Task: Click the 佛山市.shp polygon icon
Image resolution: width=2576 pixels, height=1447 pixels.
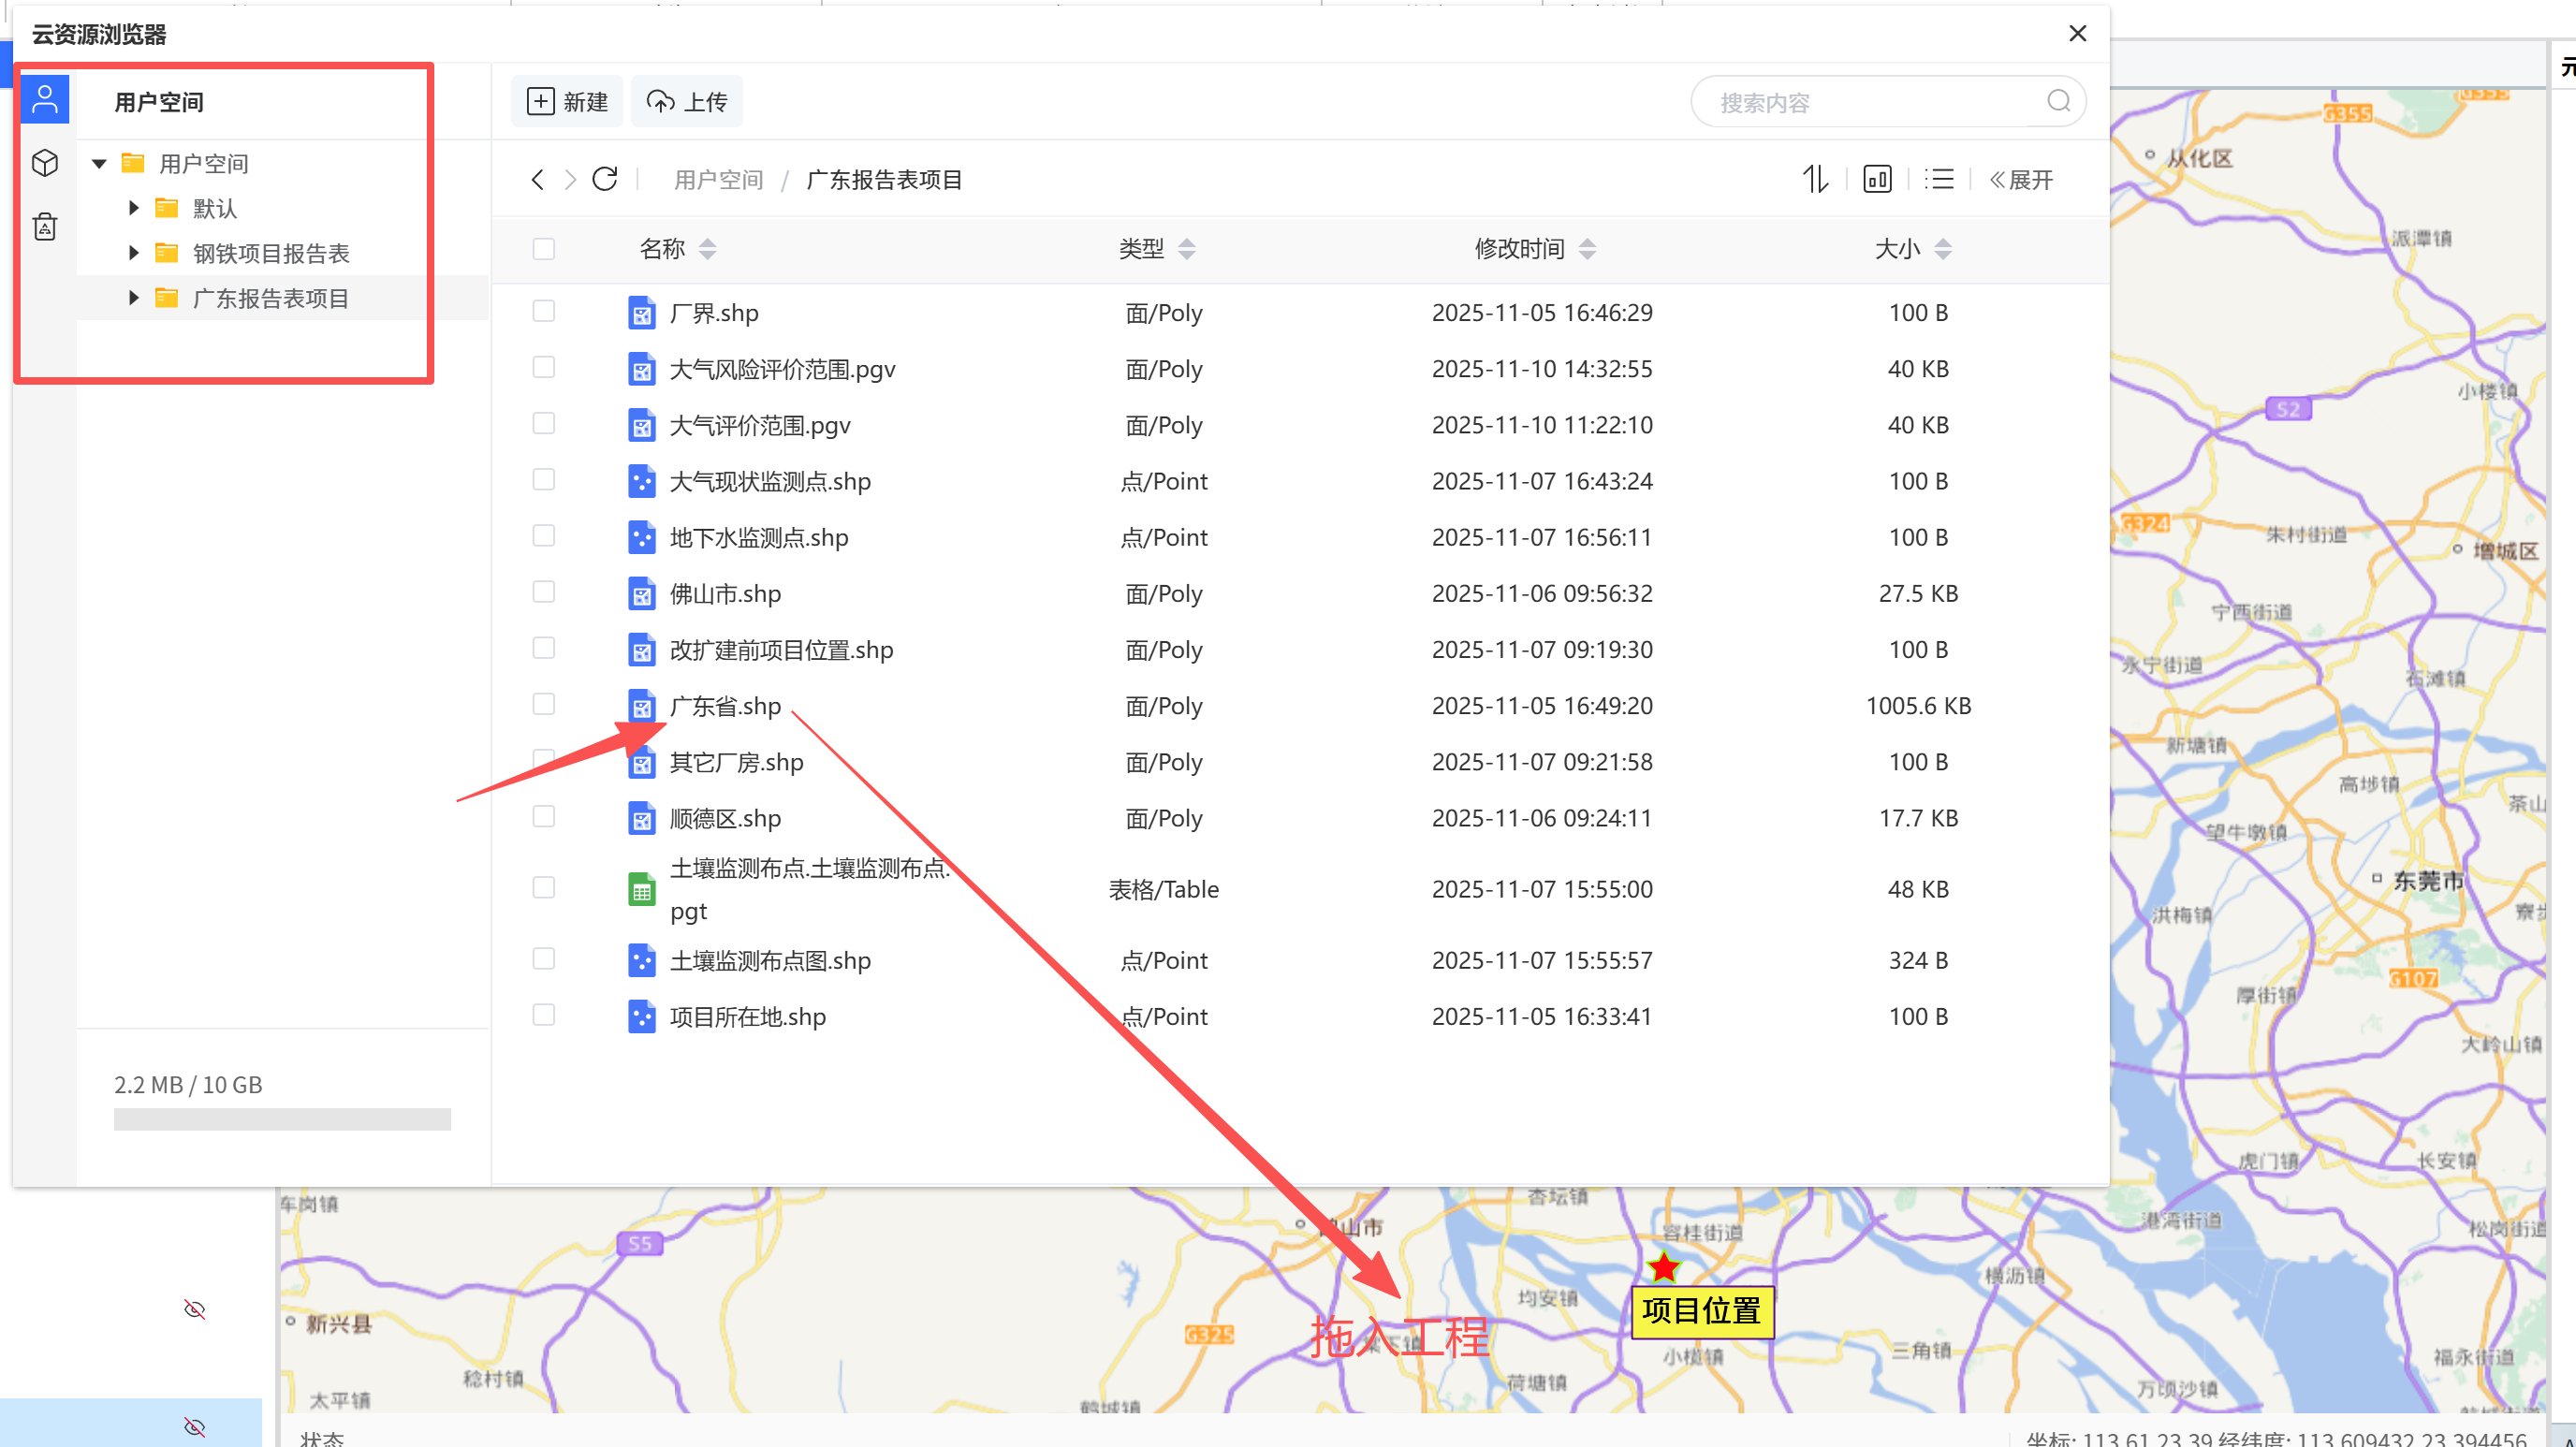Action: (x=642, y=594)
